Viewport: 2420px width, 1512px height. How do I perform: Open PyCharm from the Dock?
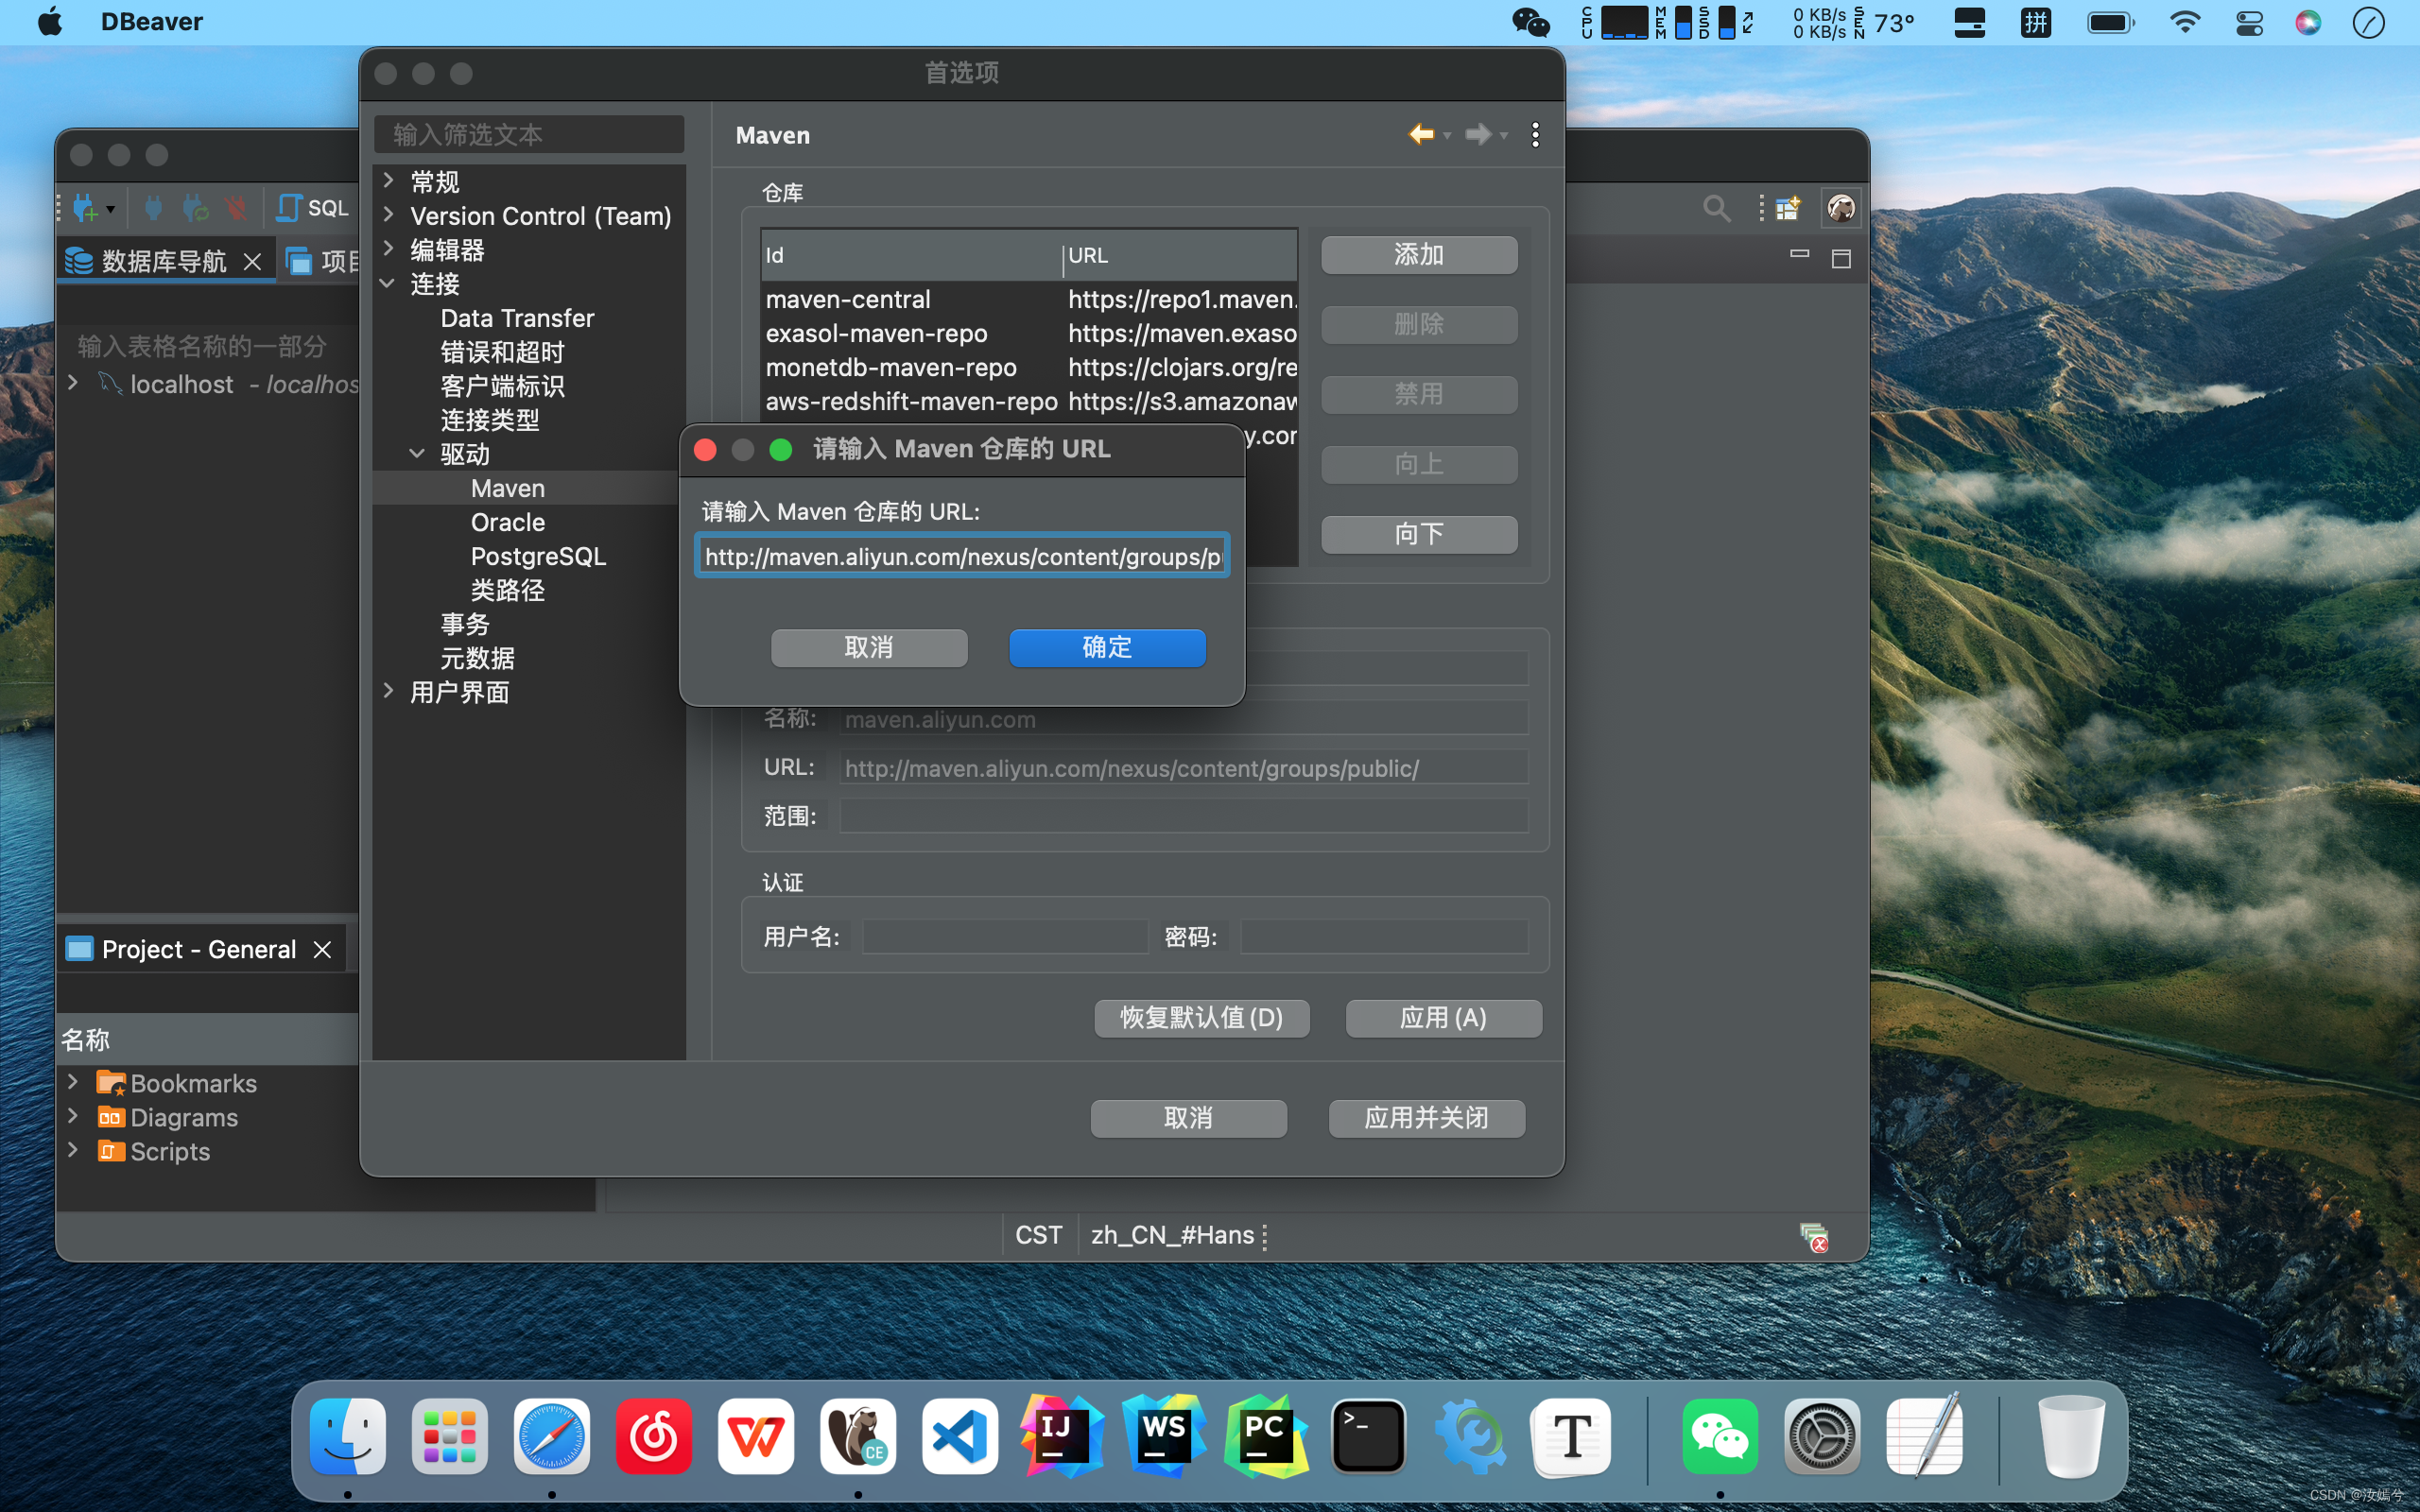tap(1266, 1437)
